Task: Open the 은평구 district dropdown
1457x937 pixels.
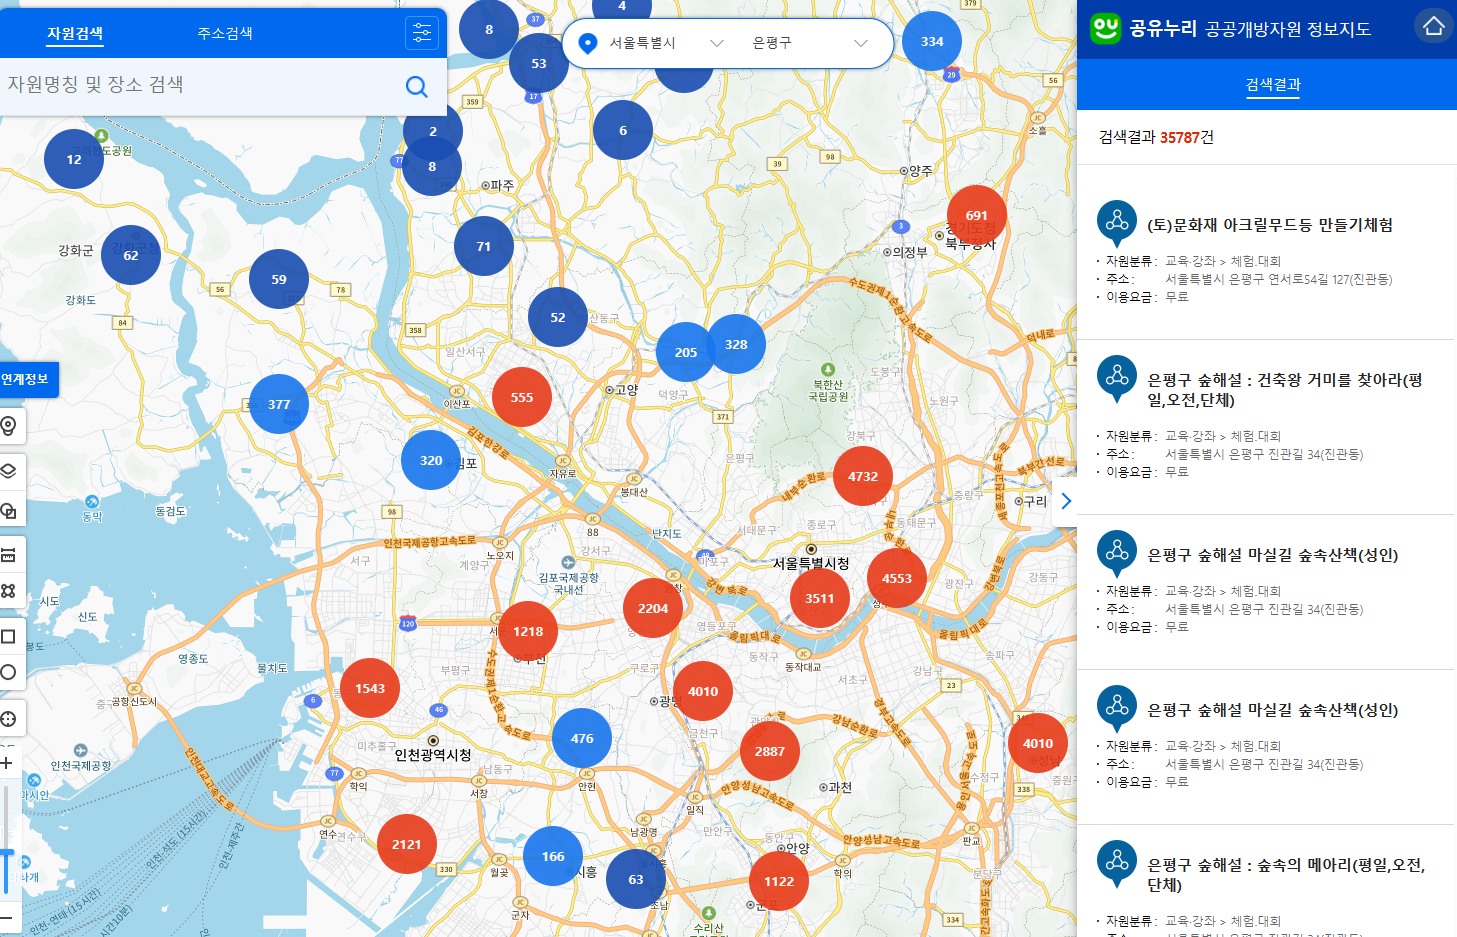Action: point(809,43)
